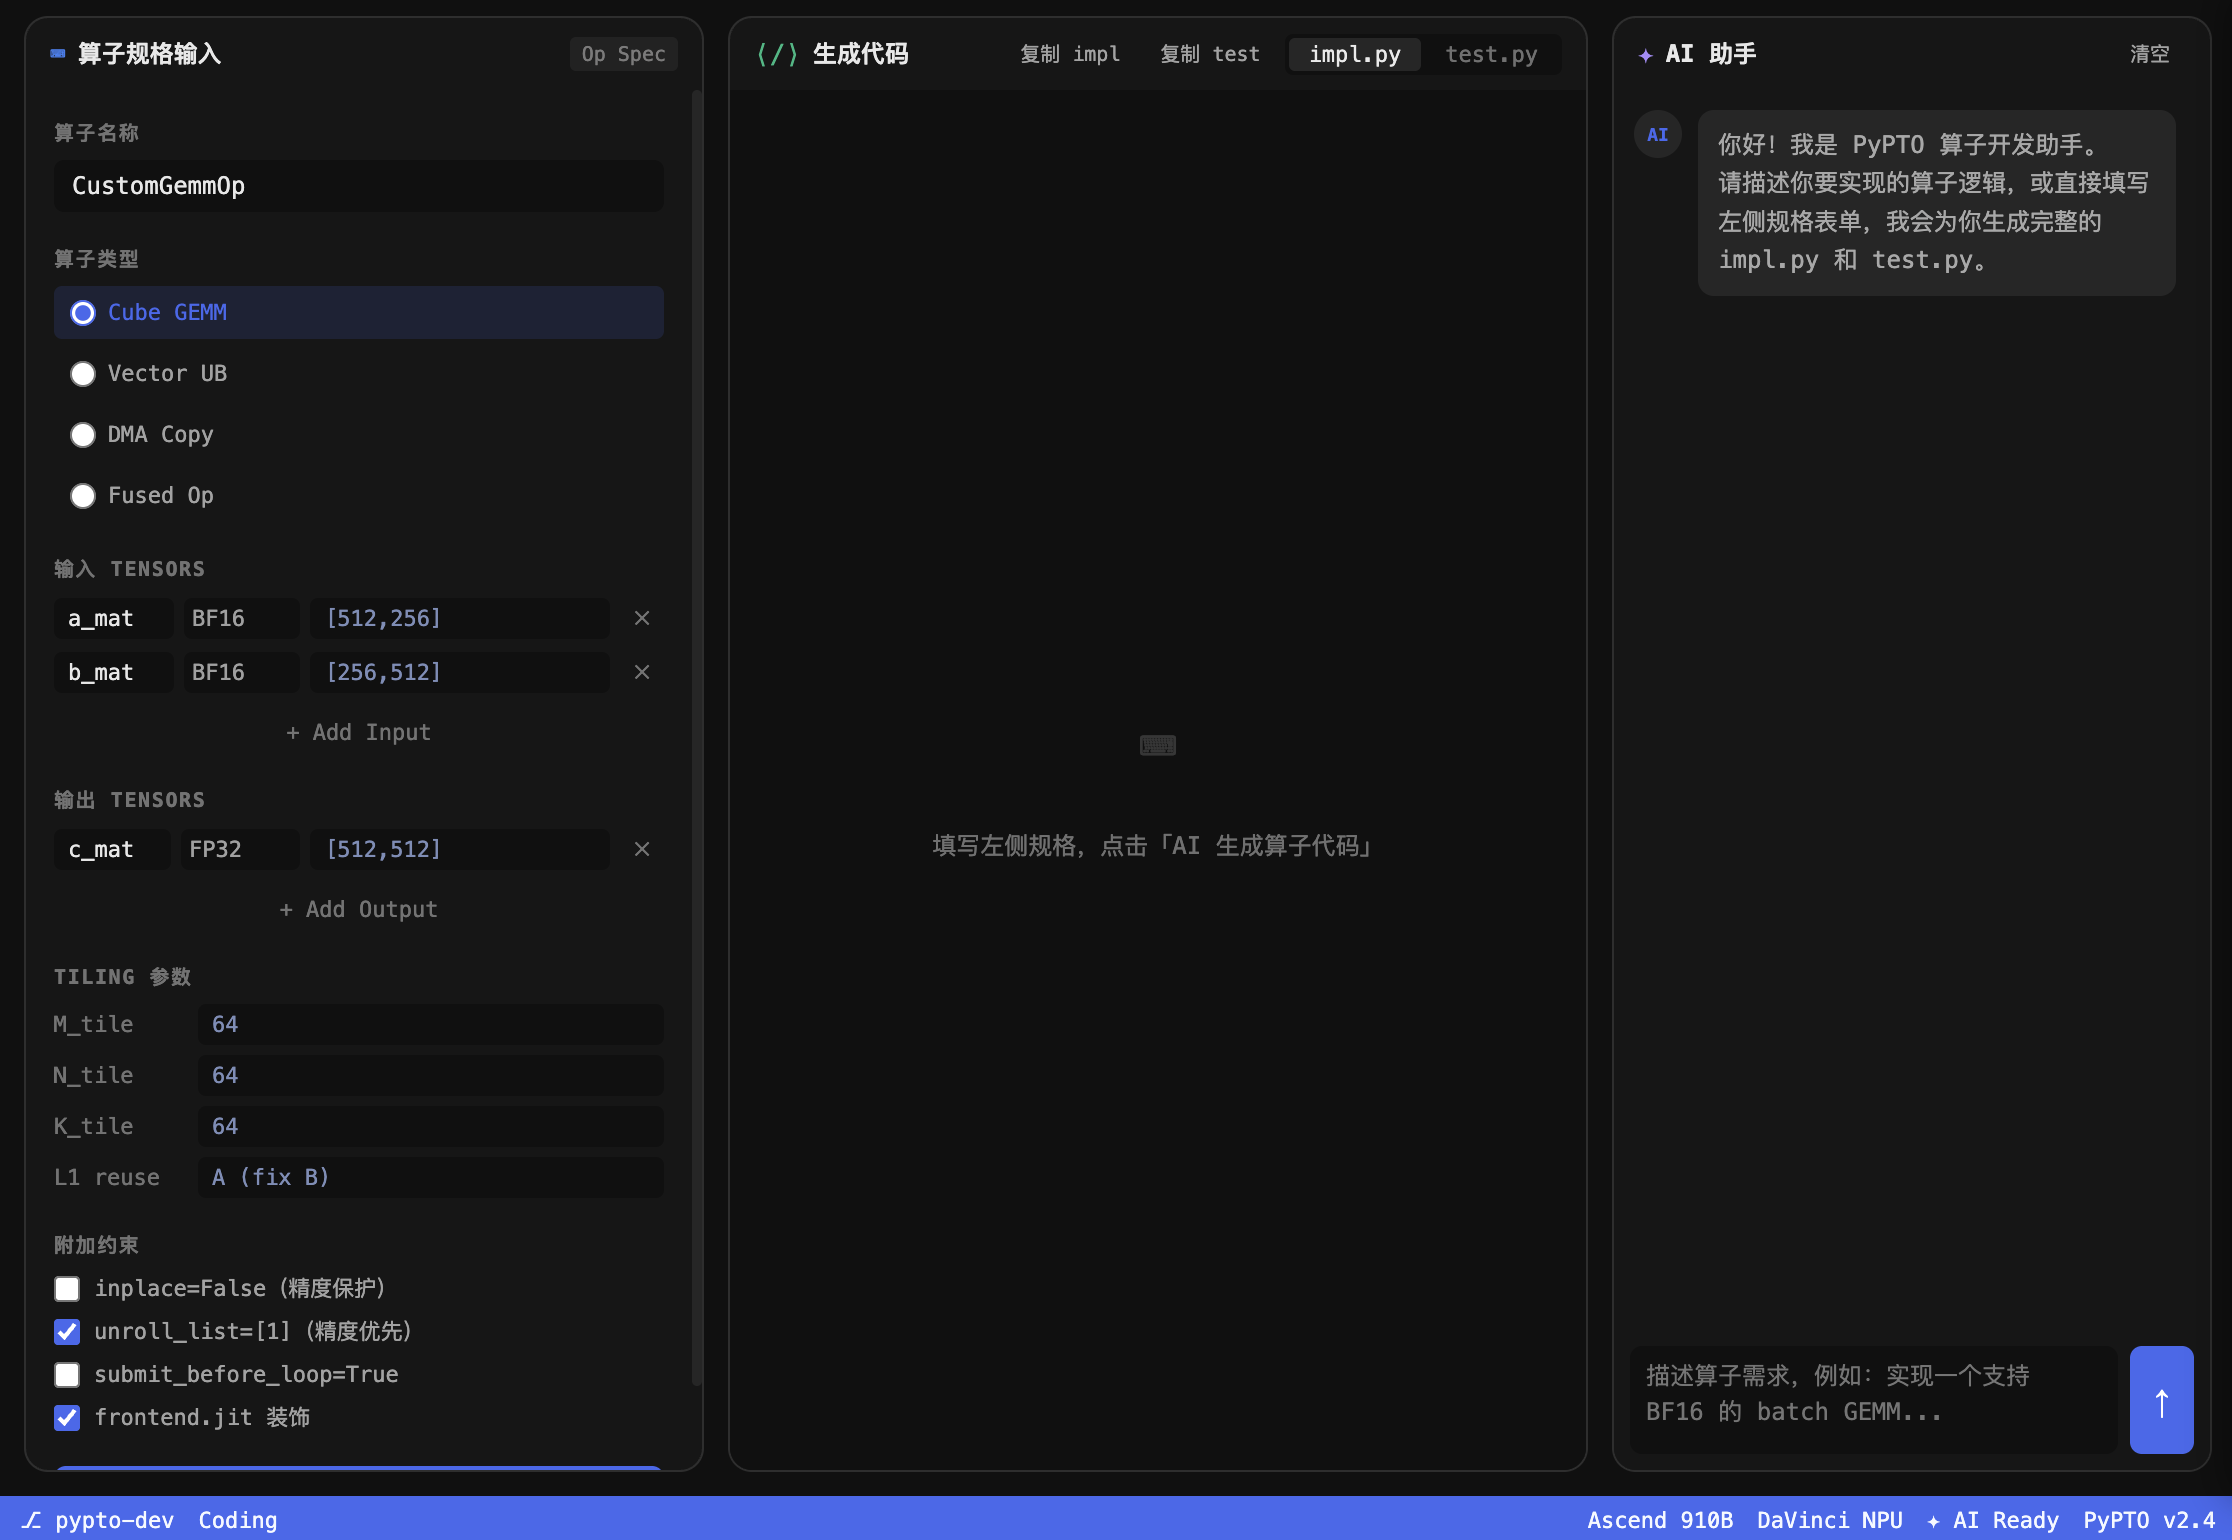Click + Add Input button
The width and height of the screenshot is (2232, 1540).
tap(358, 732)
